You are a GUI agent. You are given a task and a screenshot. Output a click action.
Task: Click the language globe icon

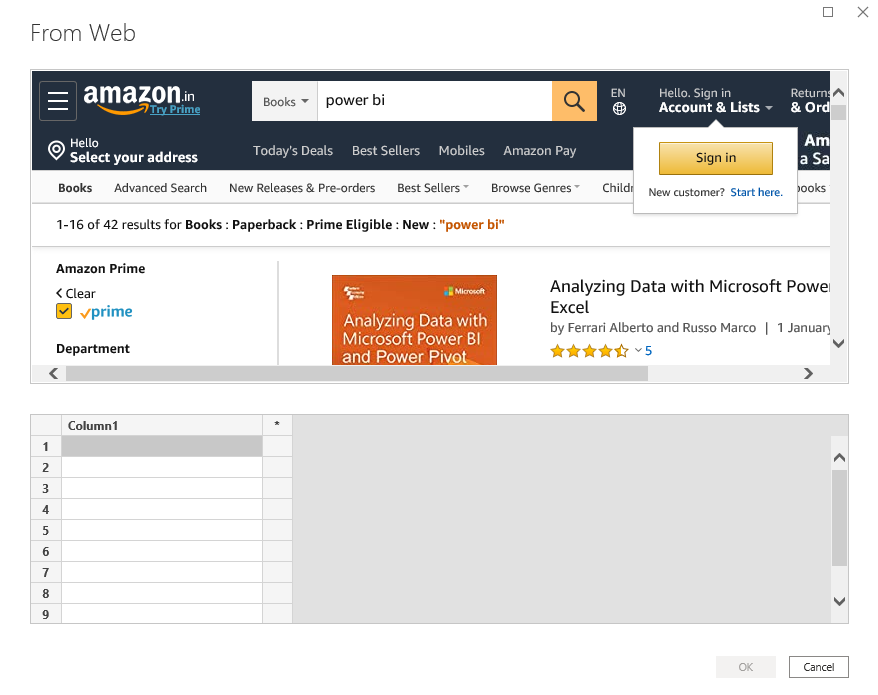619,109
